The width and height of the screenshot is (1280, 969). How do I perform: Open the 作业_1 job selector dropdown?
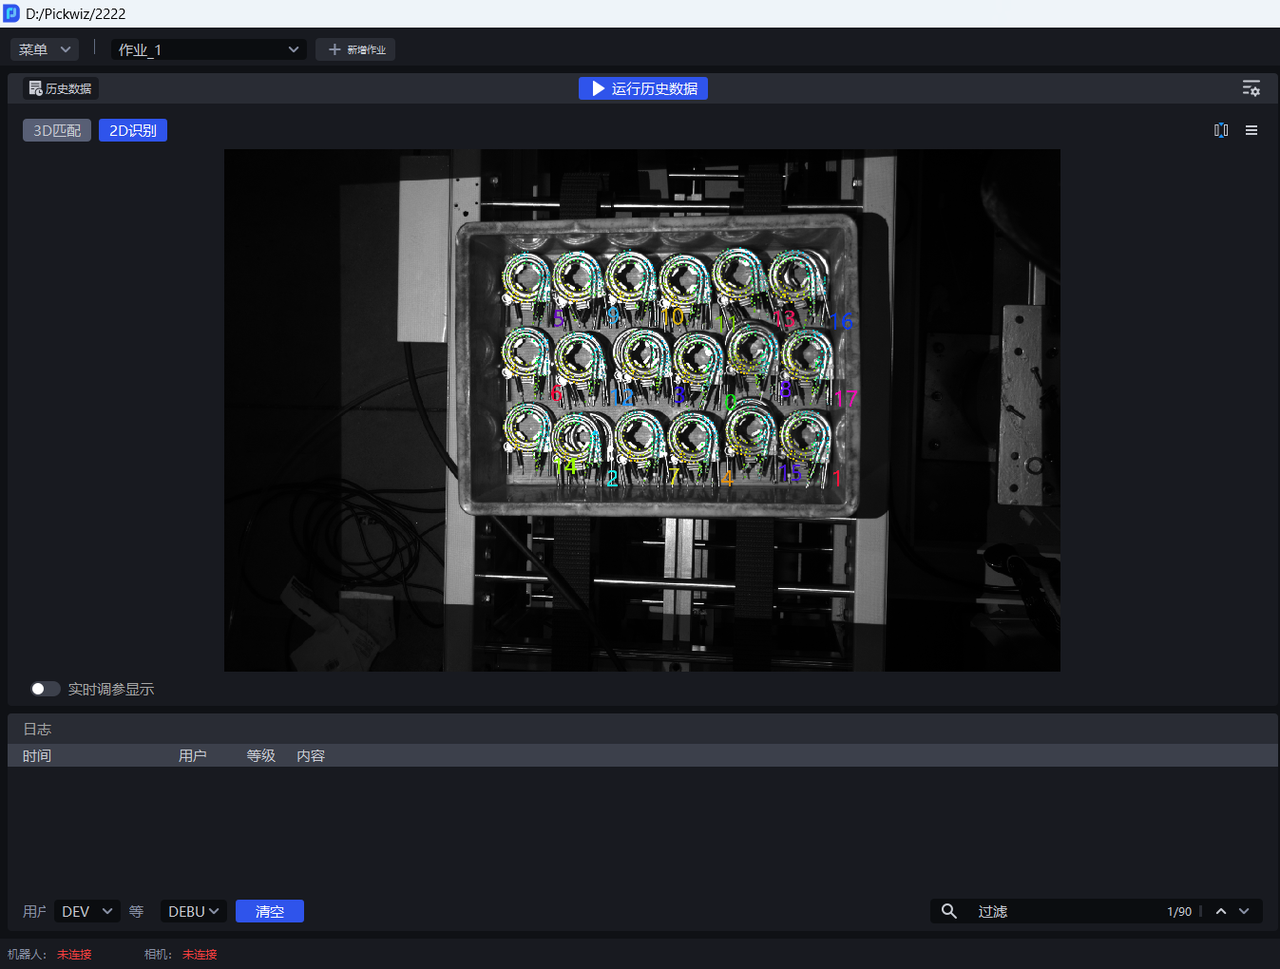pos(208,50)
